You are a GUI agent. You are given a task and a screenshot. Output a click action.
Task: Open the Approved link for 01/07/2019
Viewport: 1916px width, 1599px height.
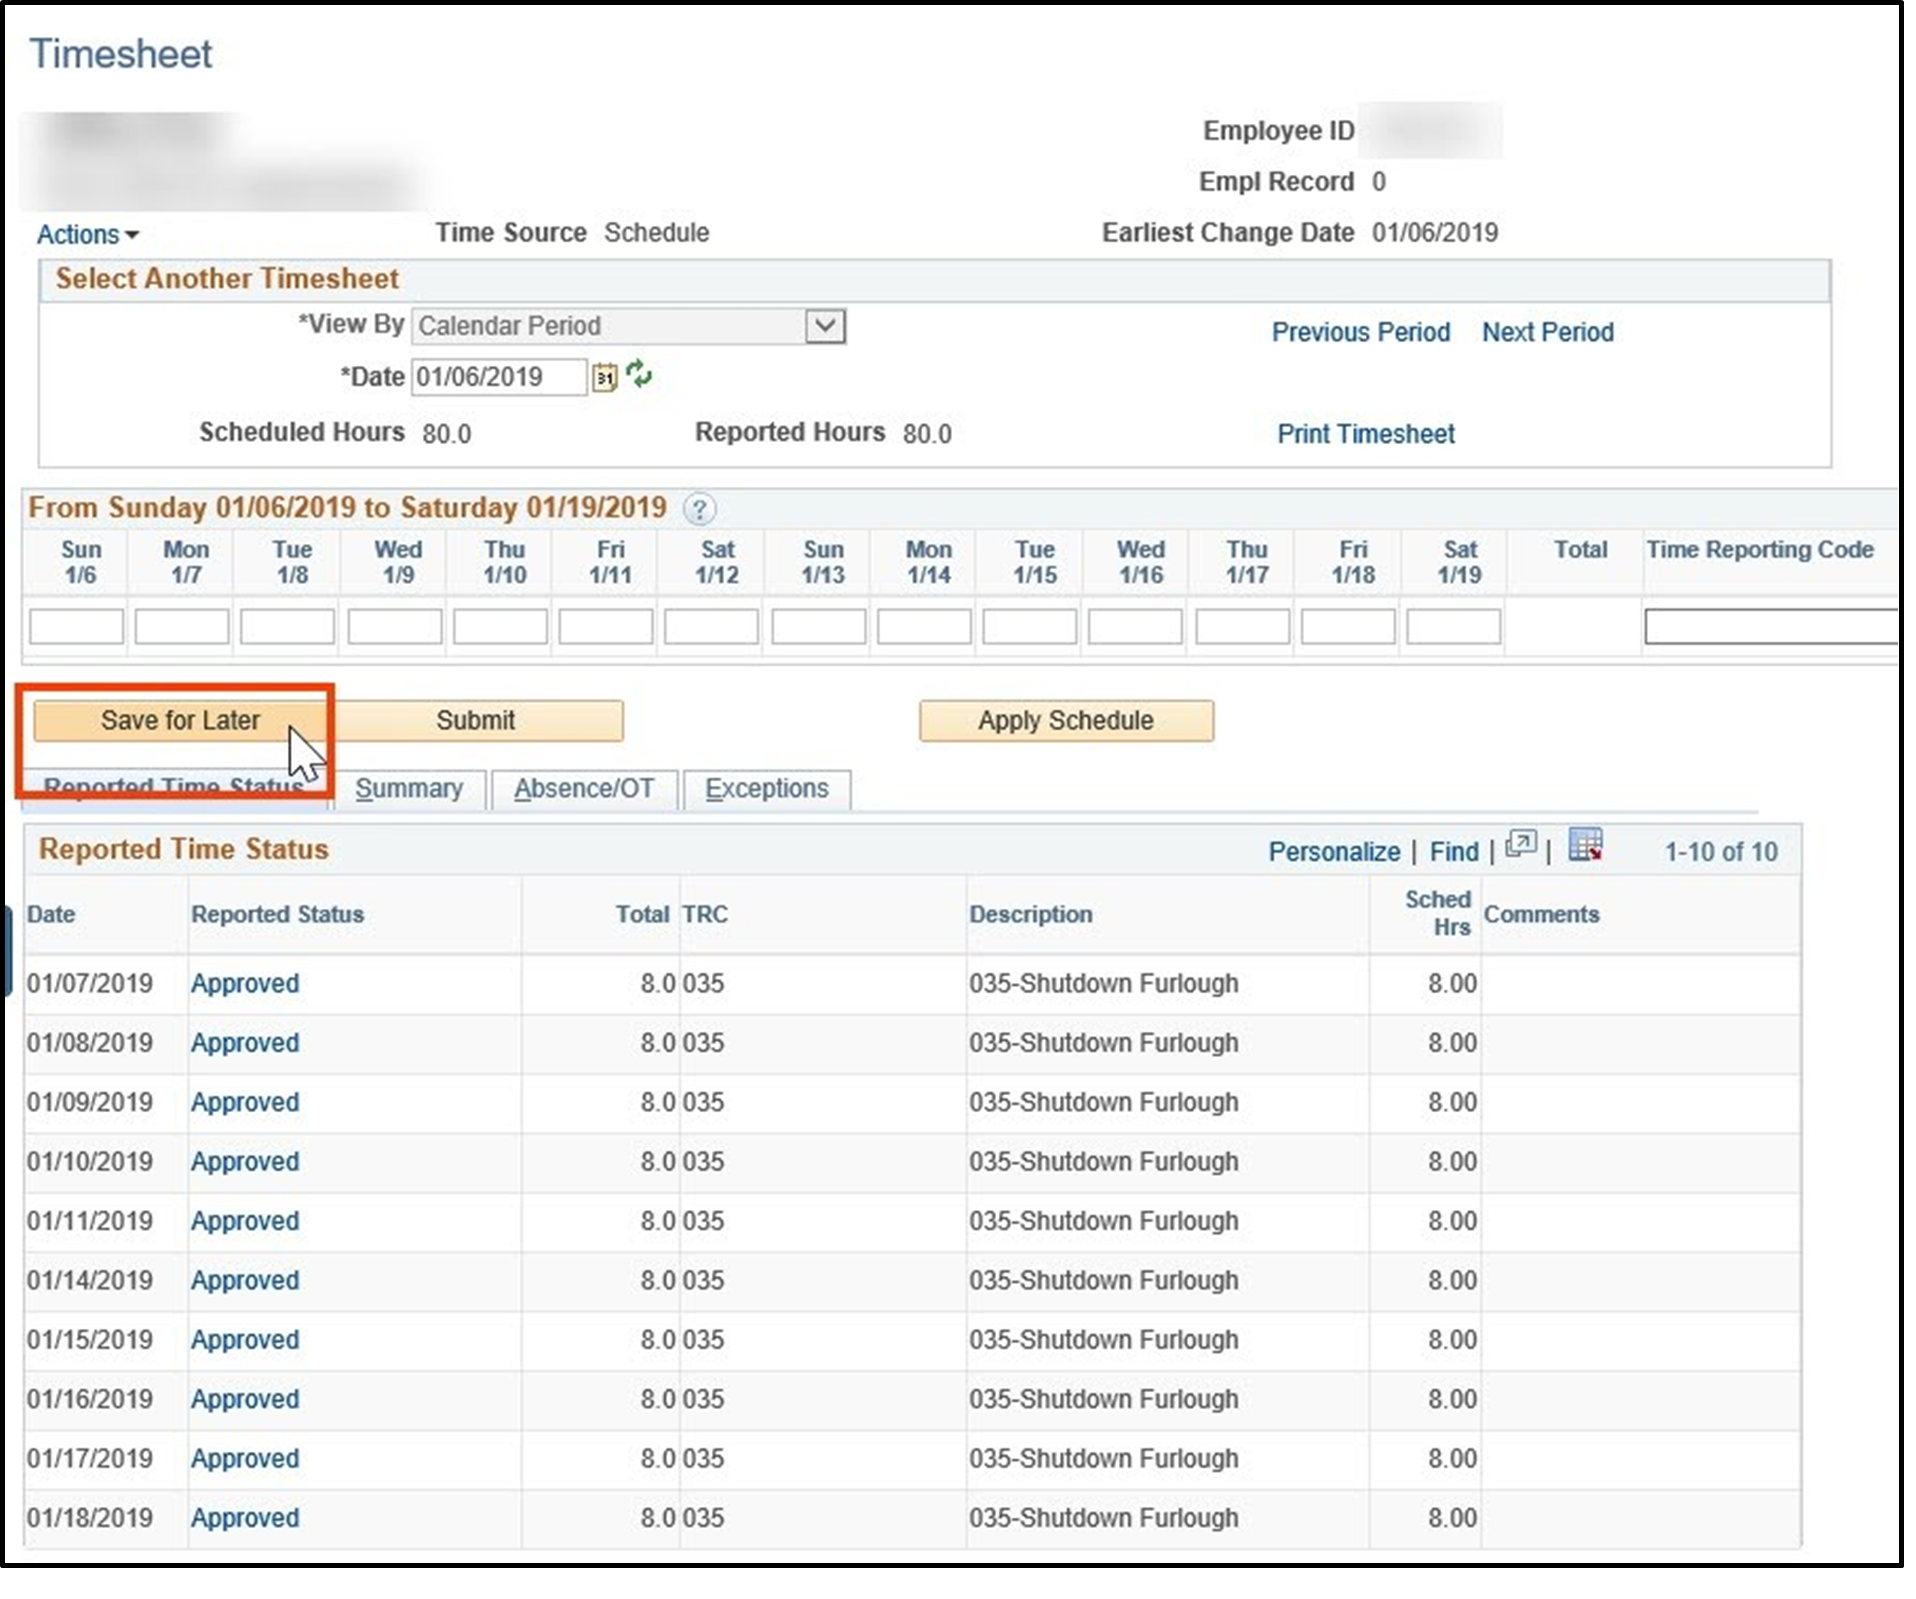[244, 984]
